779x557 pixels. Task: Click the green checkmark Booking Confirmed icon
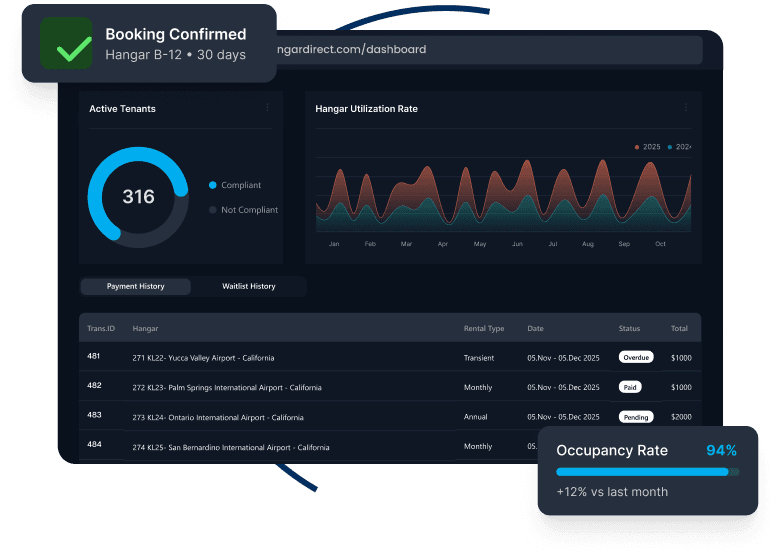66,43
